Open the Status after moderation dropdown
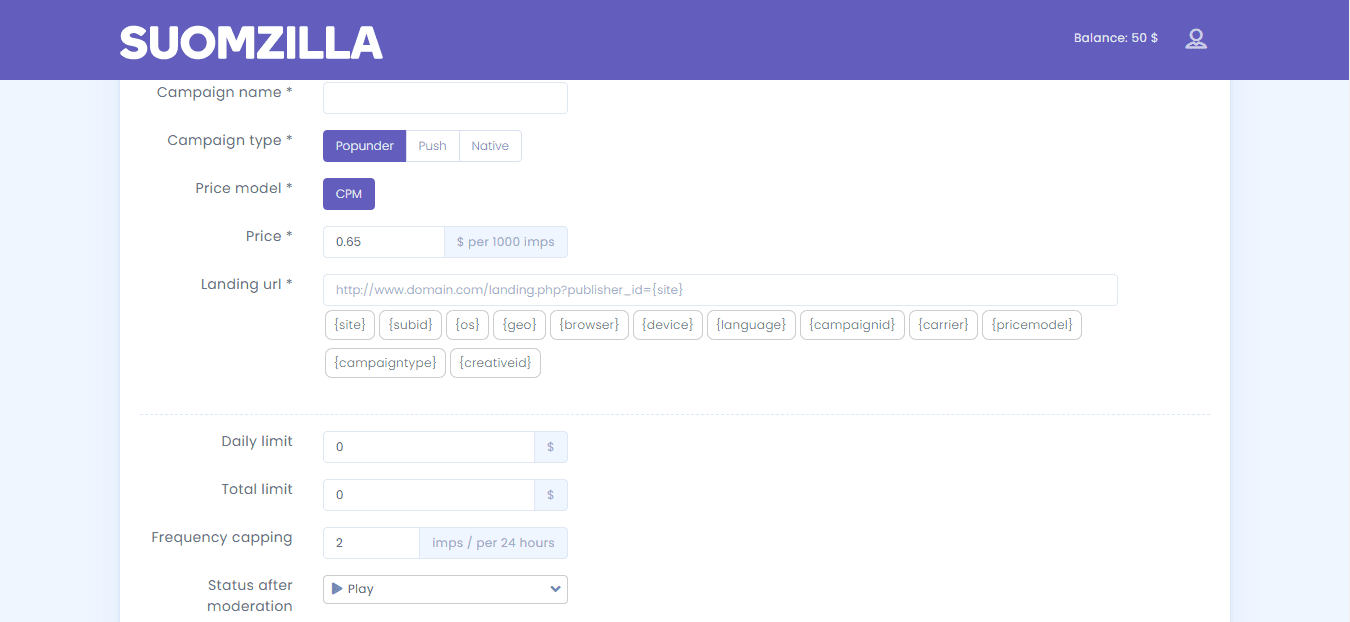This screenshot has width=1350, height=622. pyautogui.click(x=445, y=589)
